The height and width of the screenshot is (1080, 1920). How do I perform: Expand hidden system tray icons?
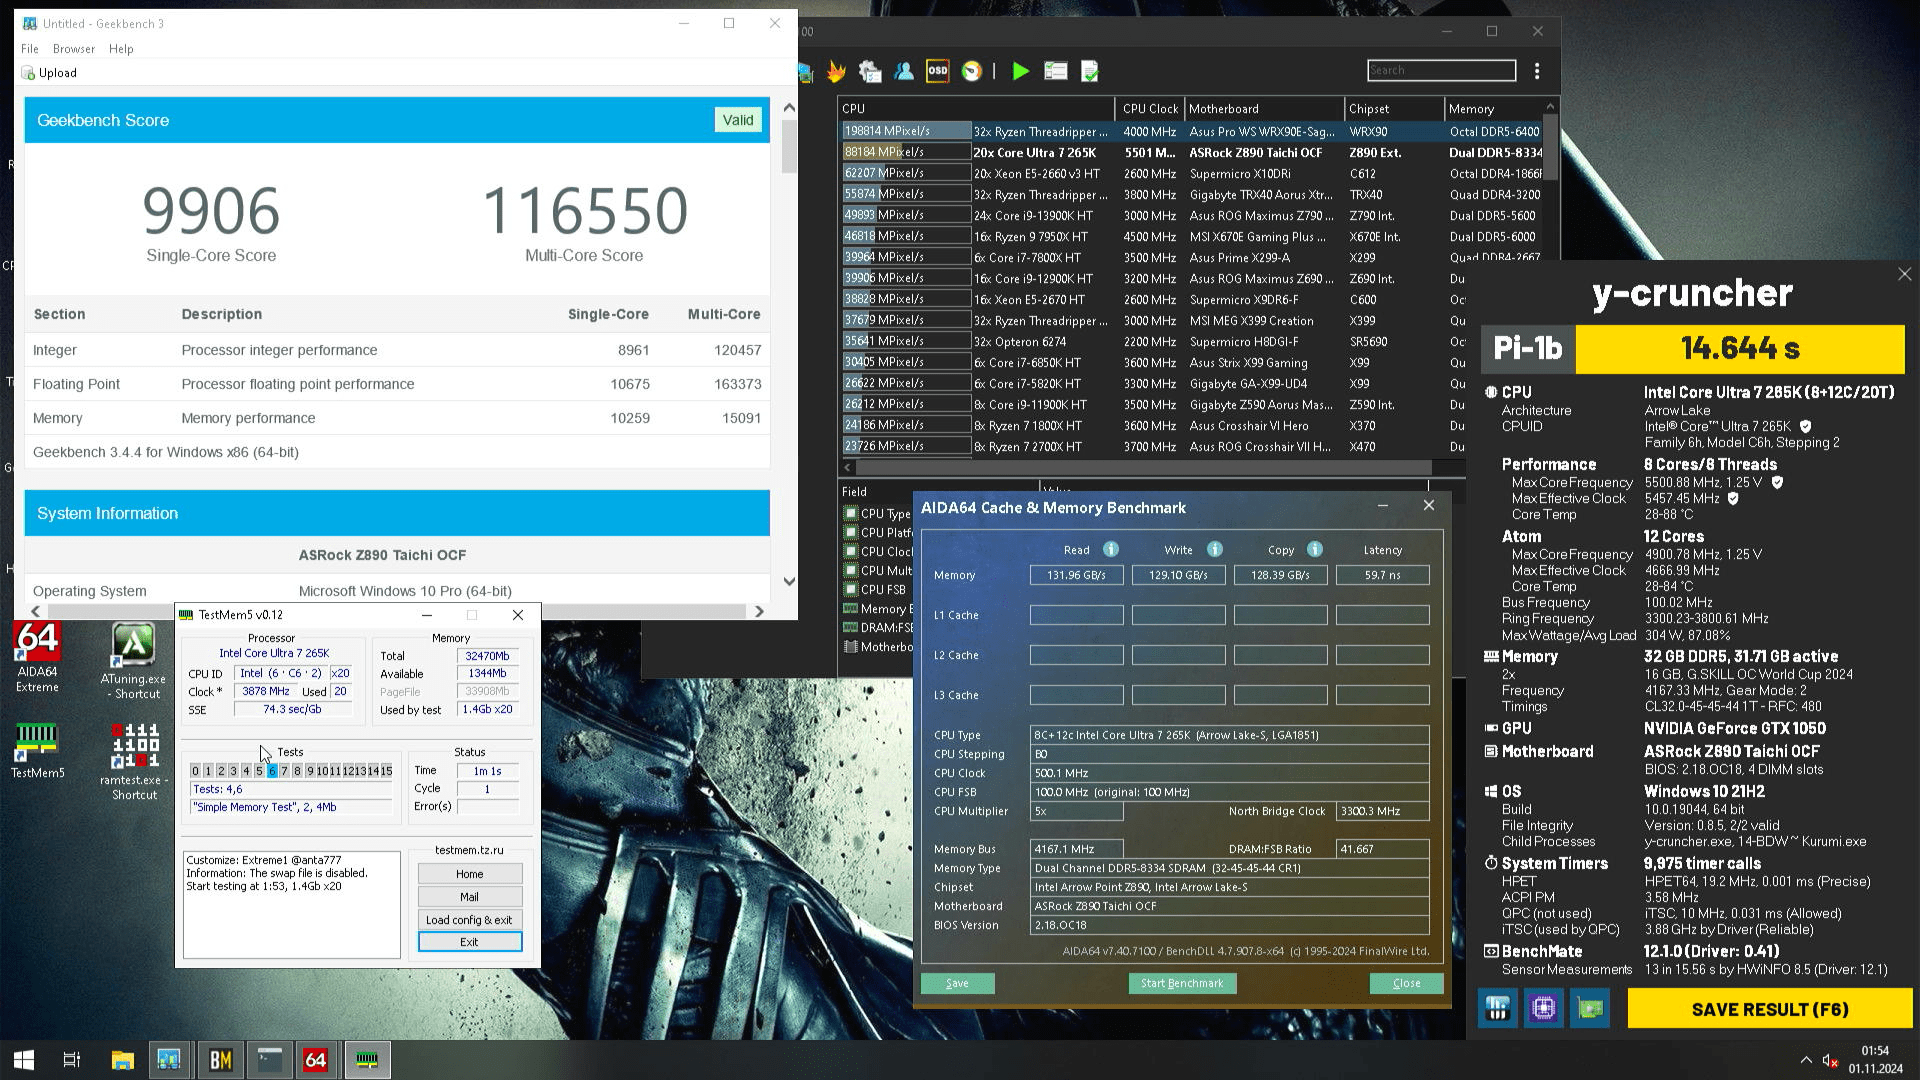tap(1805, 1060)
